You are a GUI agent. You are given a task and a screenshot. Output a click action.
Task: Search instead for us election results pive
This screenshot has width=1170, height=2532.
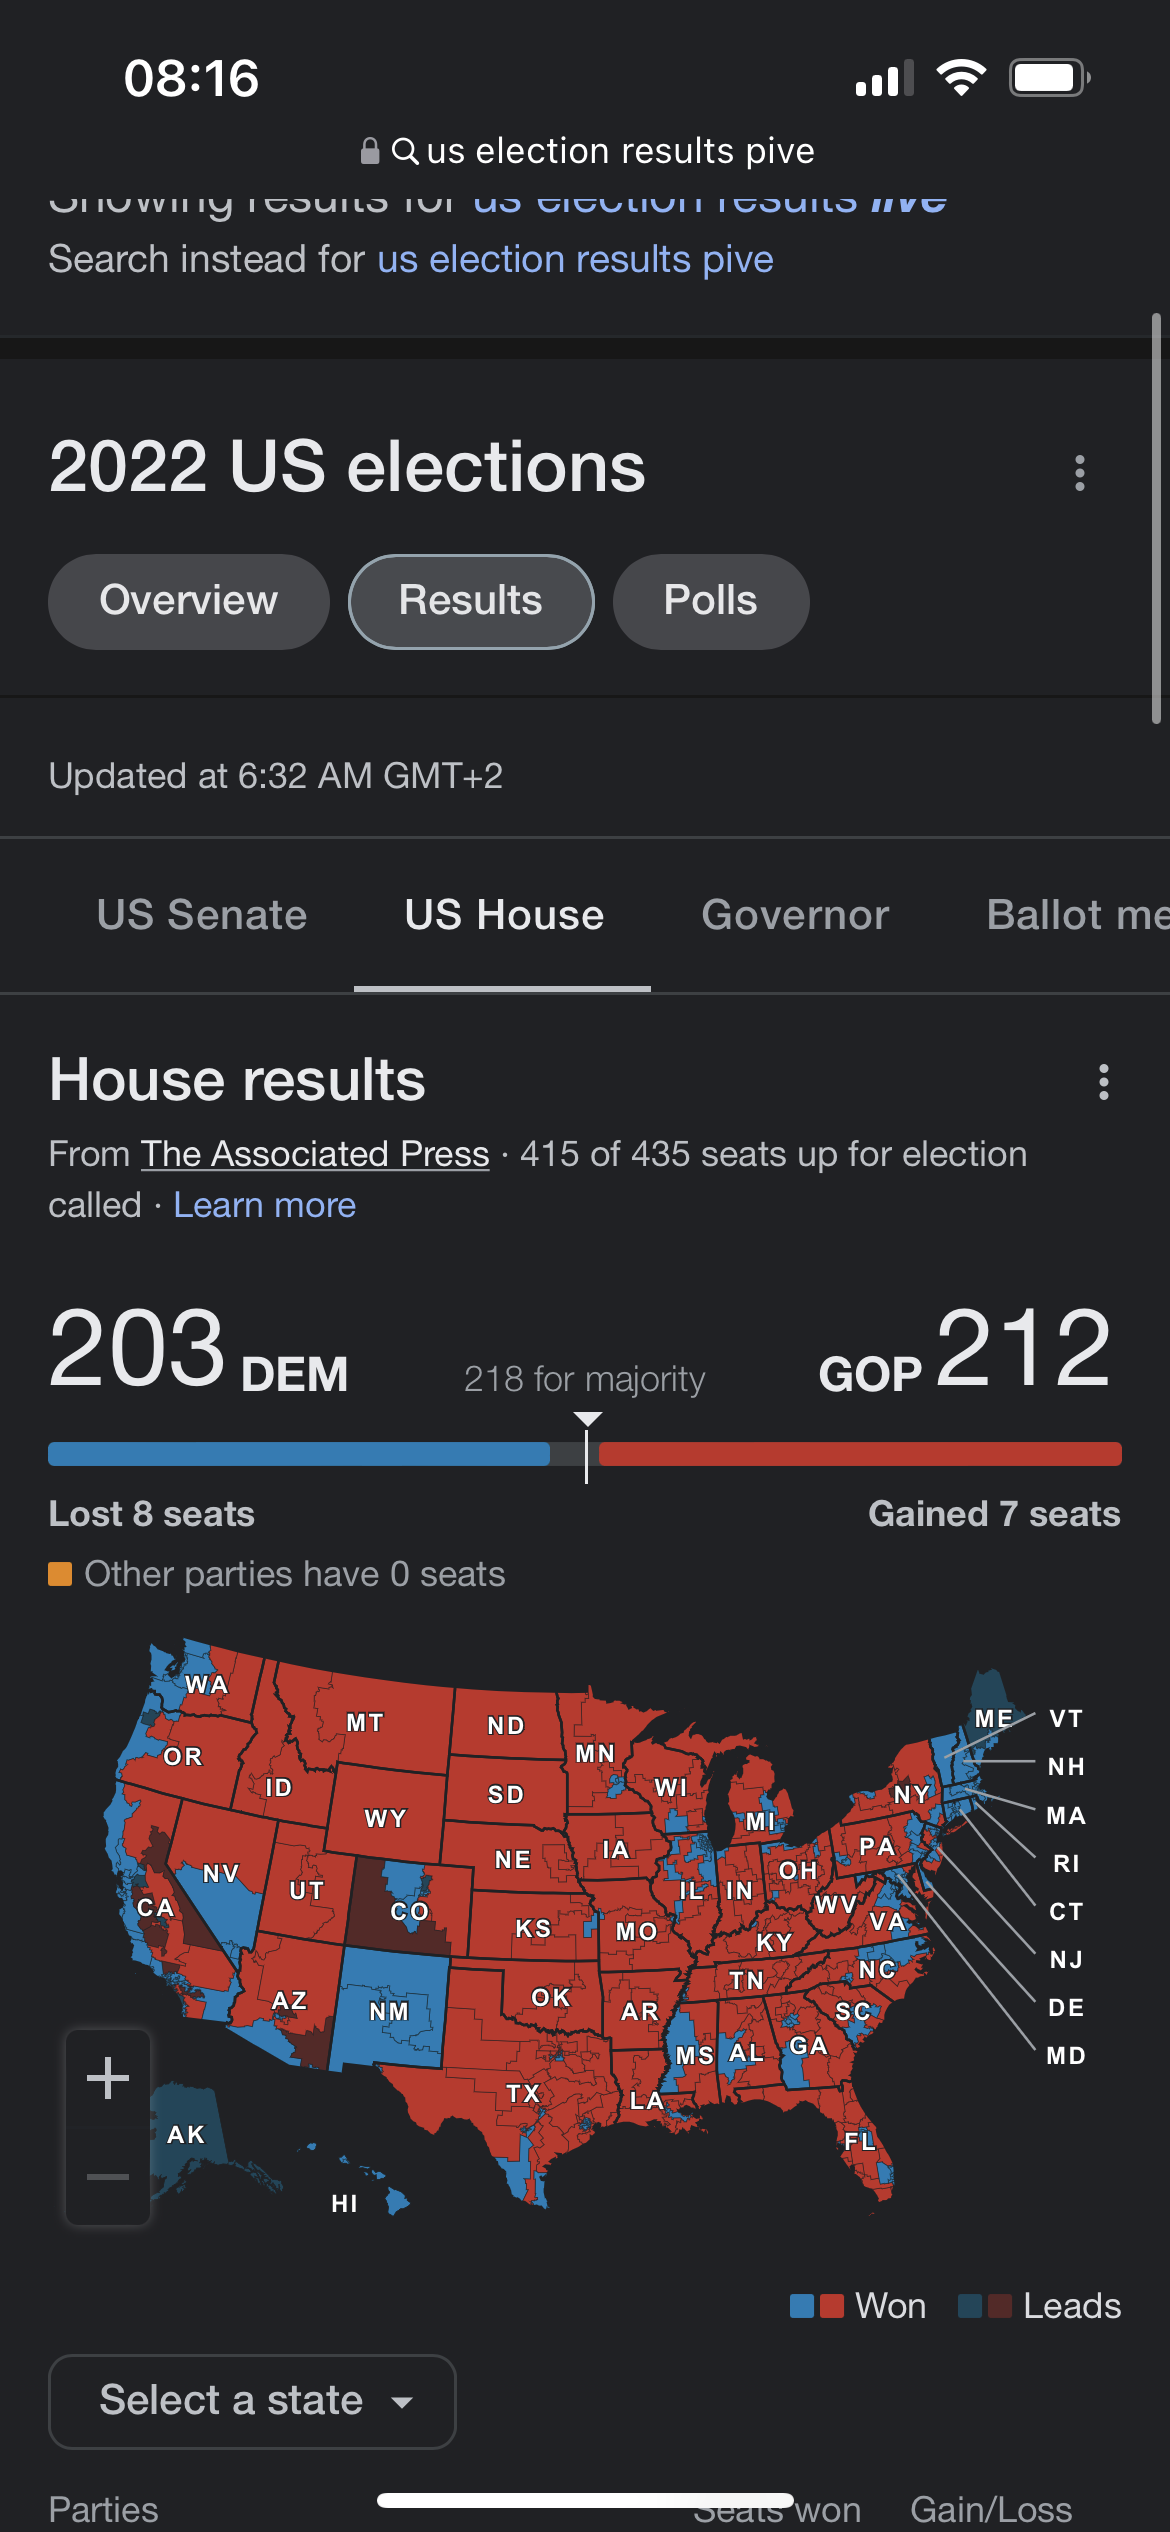[x=575, y=259]
